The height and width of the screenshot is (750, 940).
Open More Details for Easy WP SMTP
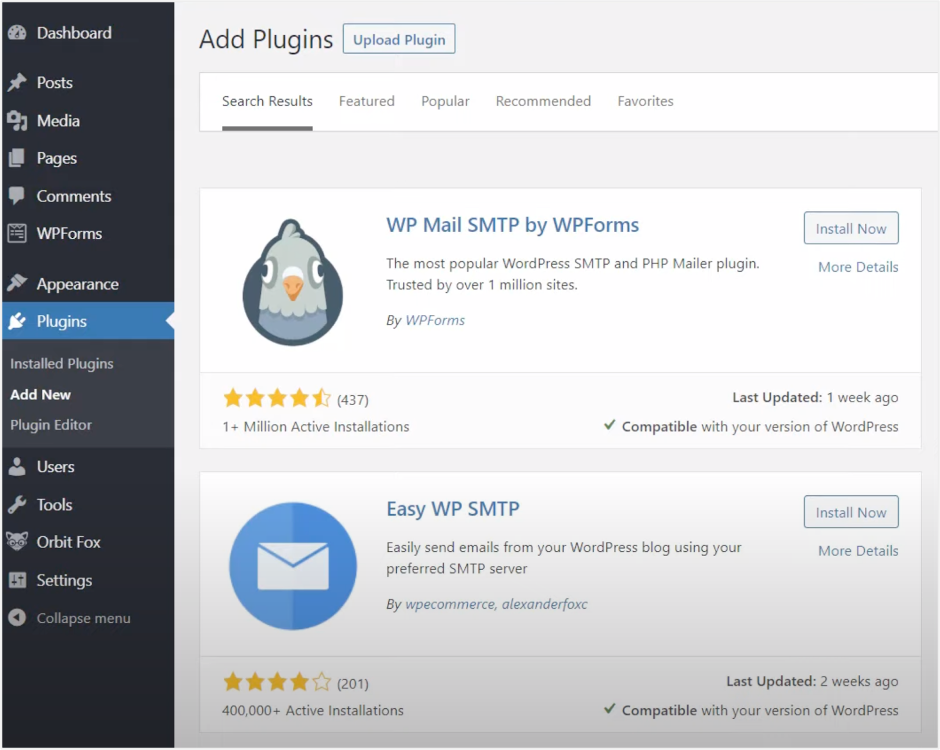(x=858, y=550)
